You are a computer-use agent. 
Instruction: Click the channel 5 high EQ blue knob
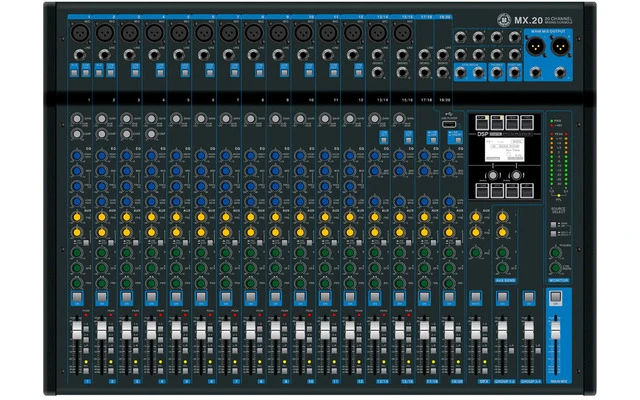coord(176,156)
